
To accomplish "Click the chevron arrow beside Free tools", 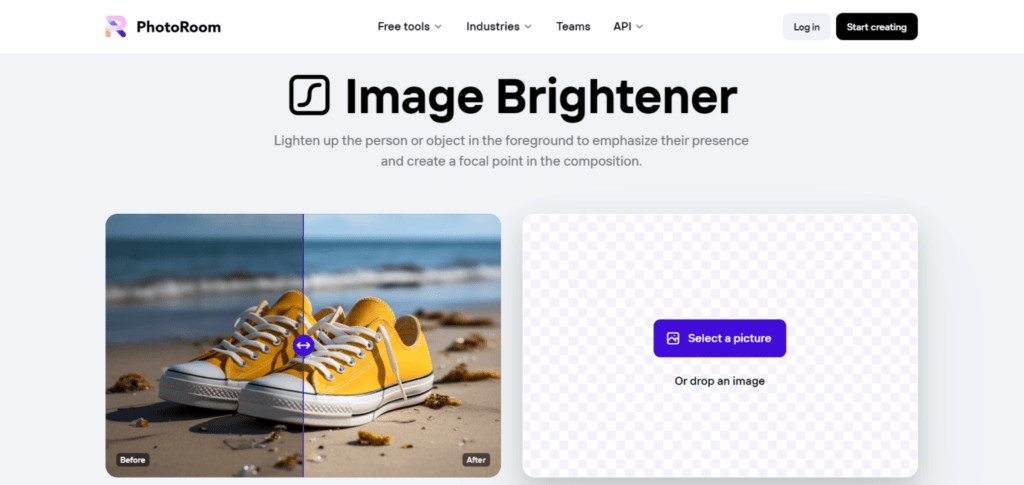I will pyautogui.click(x=438, y=27).
